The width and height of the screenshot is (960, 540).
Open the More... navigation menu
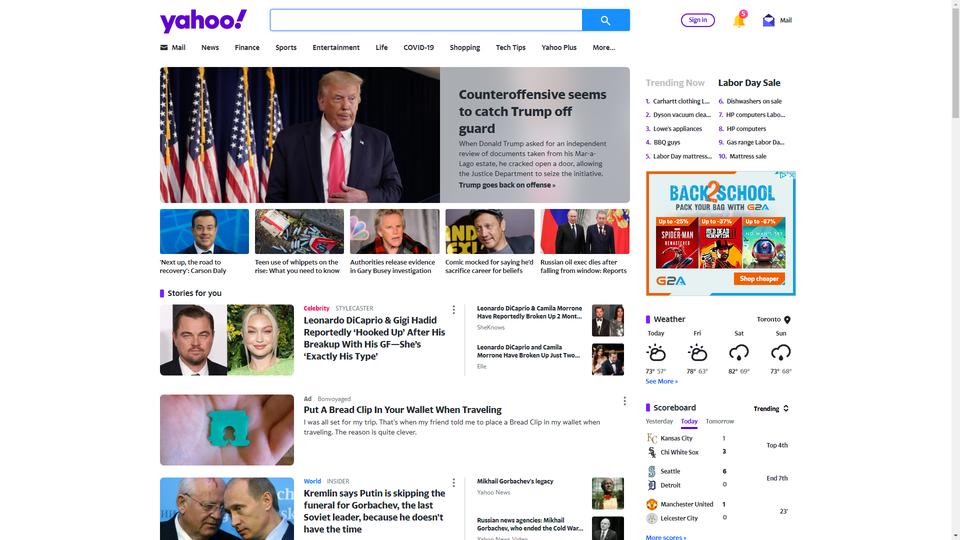(604, 47)
